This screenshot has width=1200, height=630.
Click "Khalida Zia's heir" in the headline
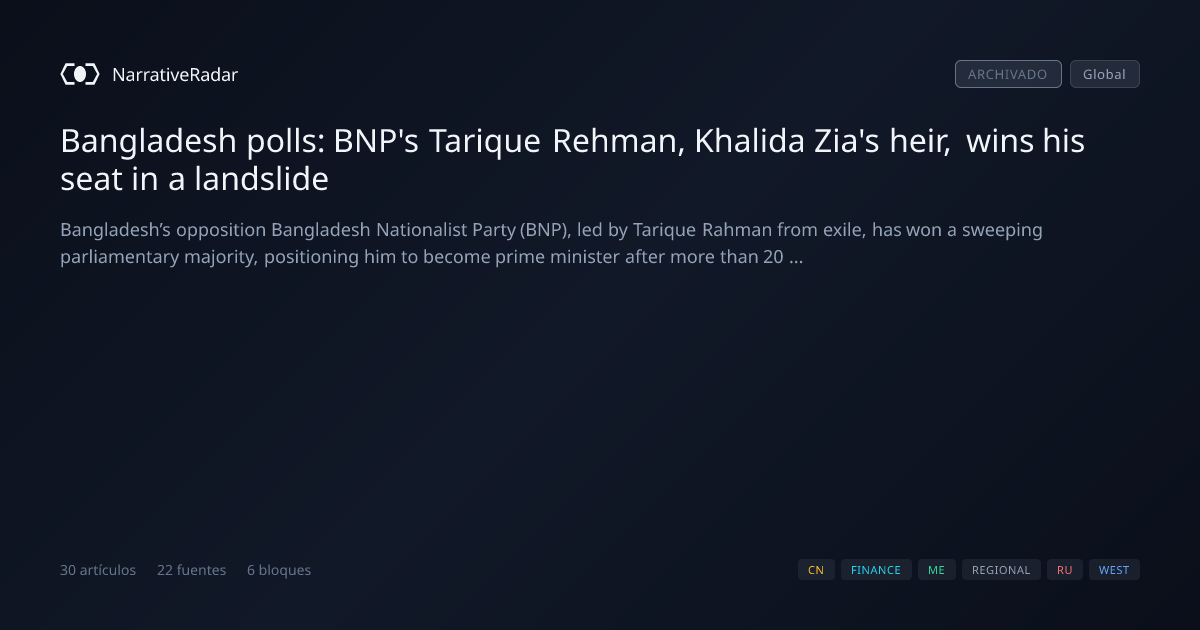823,142
